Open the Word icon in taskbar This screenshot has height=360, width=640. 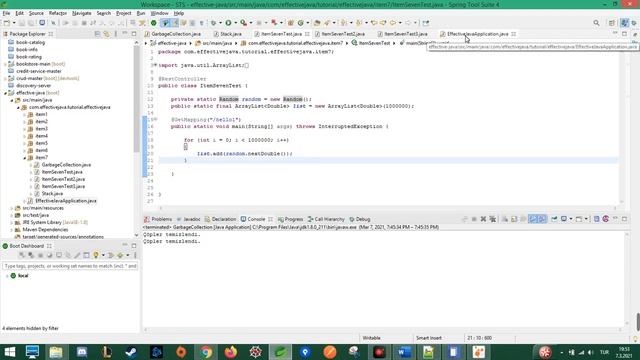(x=404, y=352)
